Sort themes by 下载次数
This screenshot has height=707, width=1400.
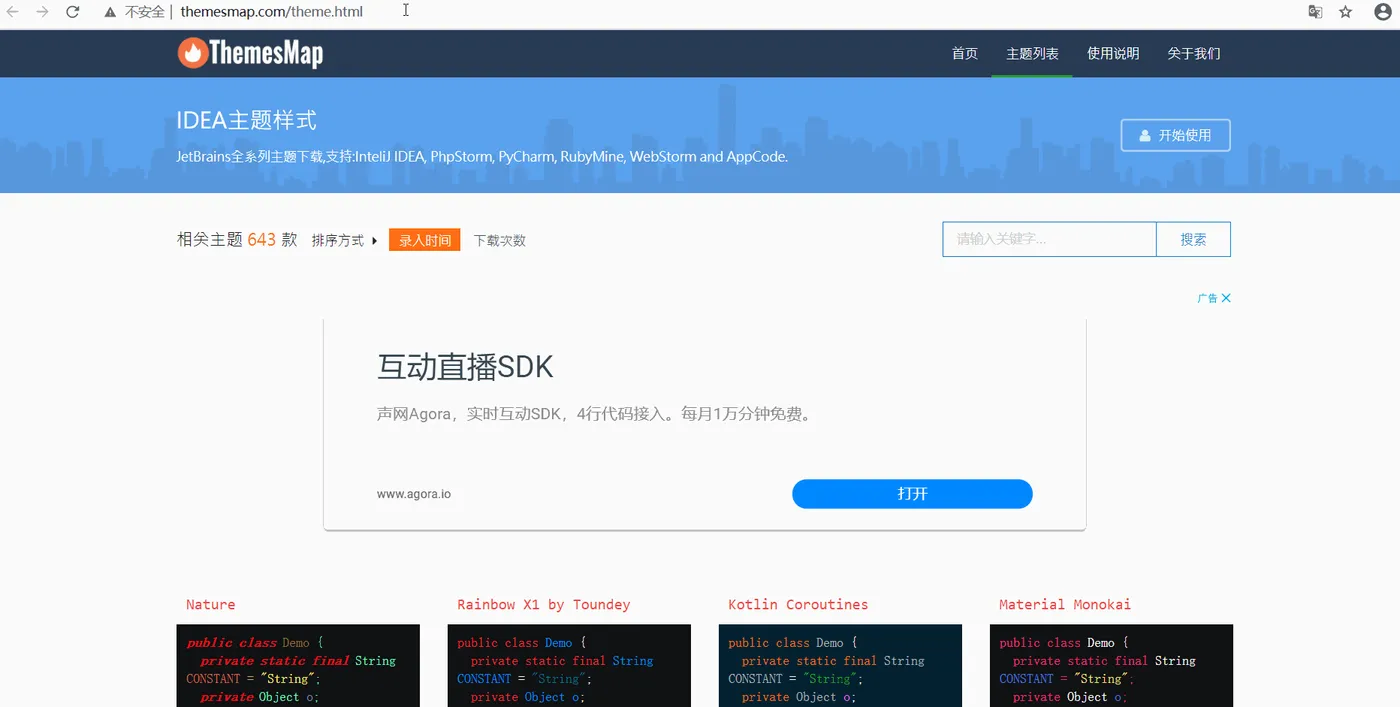(500, 240)
